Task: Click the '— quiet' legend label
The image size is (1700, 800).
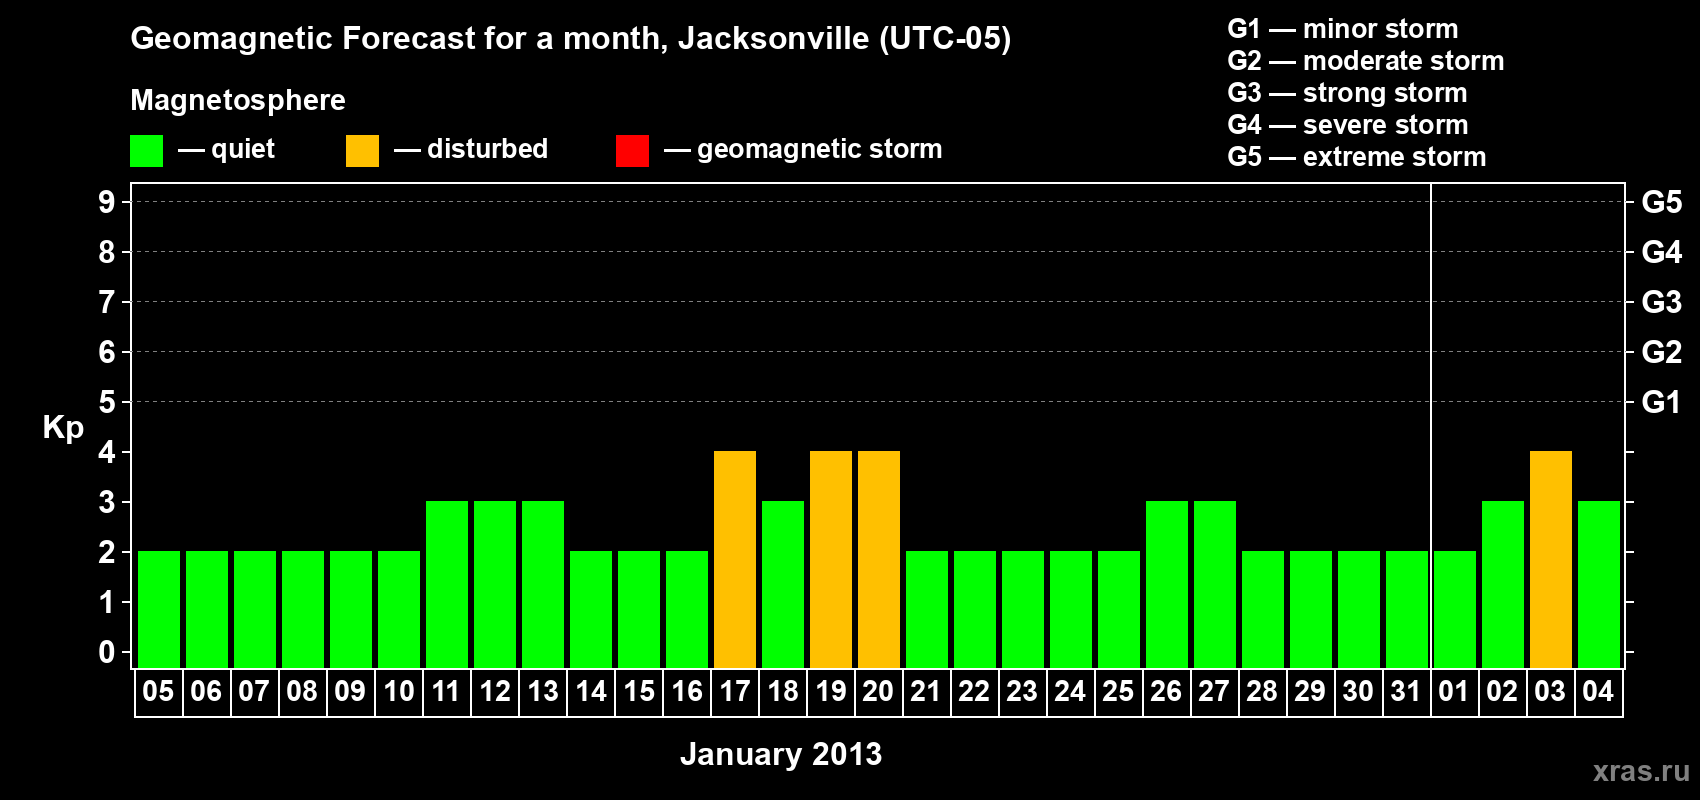Action: click(226, 149)
